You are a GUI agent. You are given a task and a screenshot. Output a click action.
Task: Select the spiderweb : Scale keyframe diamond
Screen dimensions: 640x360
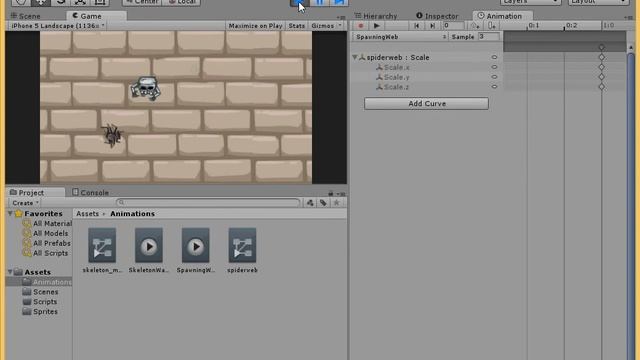click(602, 58)
